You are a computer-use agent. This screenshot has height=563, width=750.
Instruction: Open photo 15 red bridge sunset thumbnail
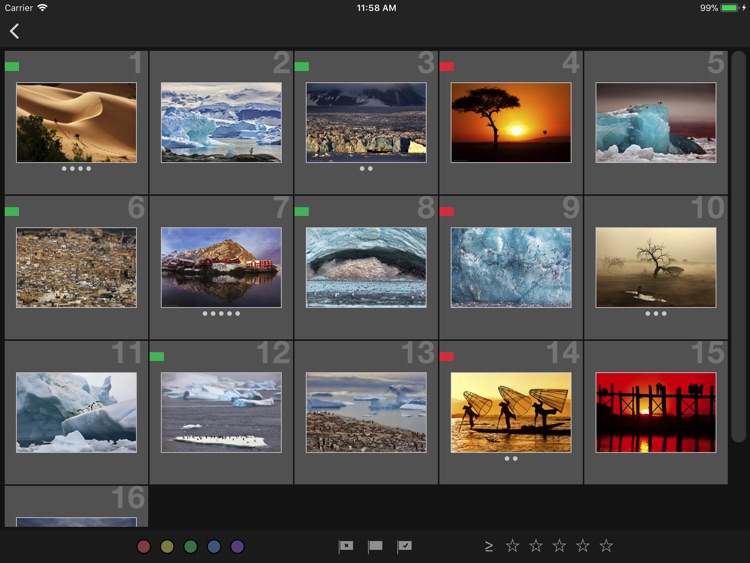656,412
